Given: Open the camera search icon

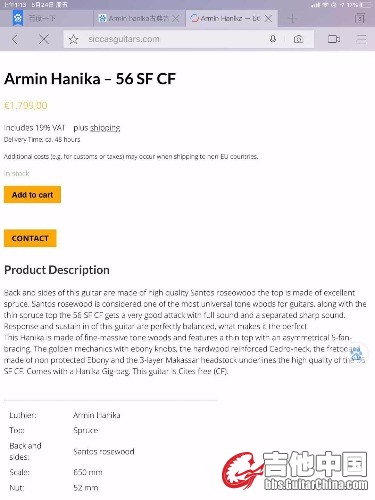Looking at the screenshot, I should coord(298,39).
